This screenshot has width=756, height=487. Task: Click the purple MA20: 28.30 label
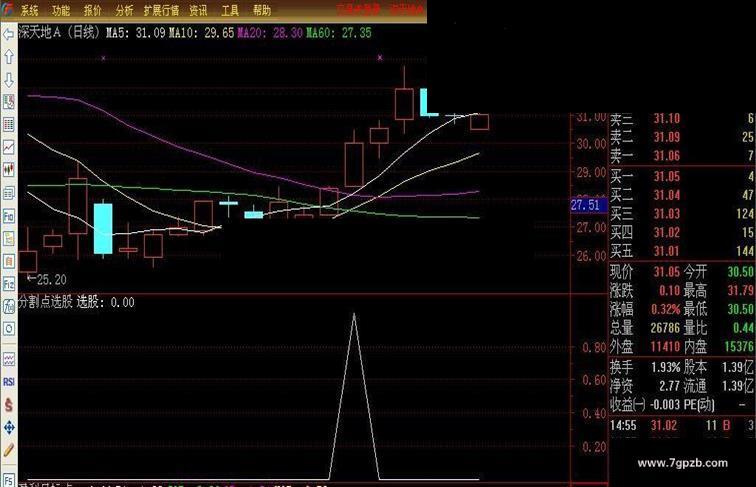pyautogui.click(x=270, y=33)
